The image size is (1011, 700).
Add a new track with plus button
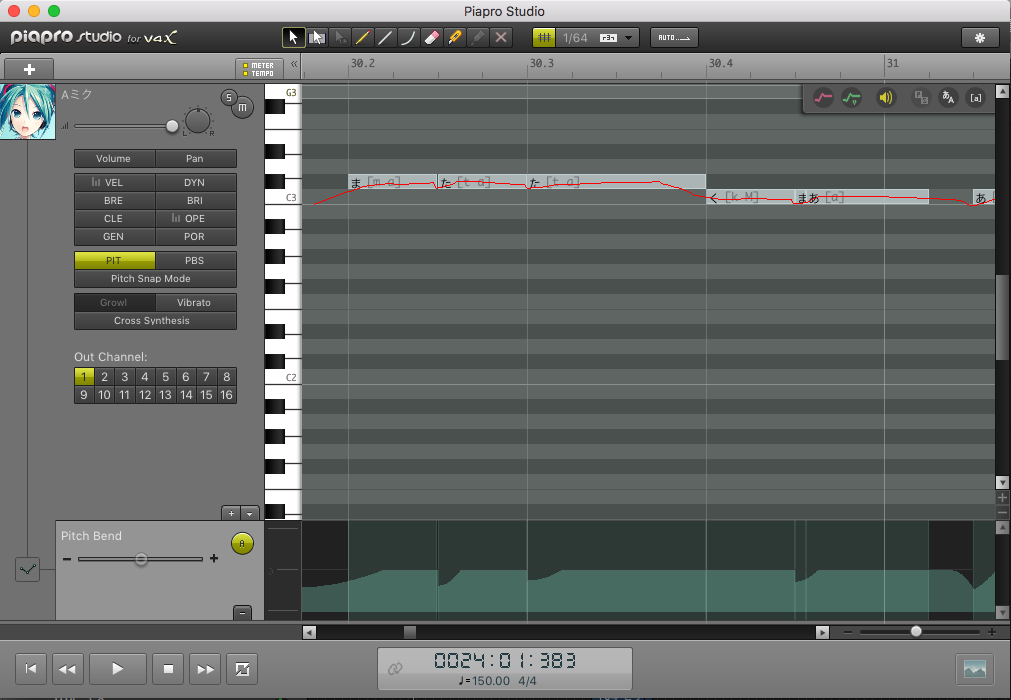coord(29,69)
